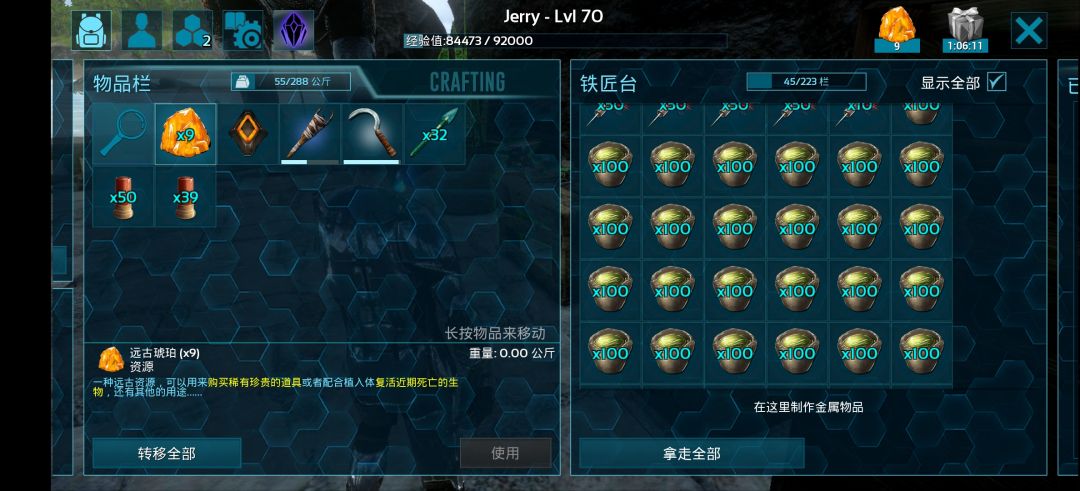Click the 拿走全部 button
Viewport: 1080px width, 491px height.
click(692, 453)
